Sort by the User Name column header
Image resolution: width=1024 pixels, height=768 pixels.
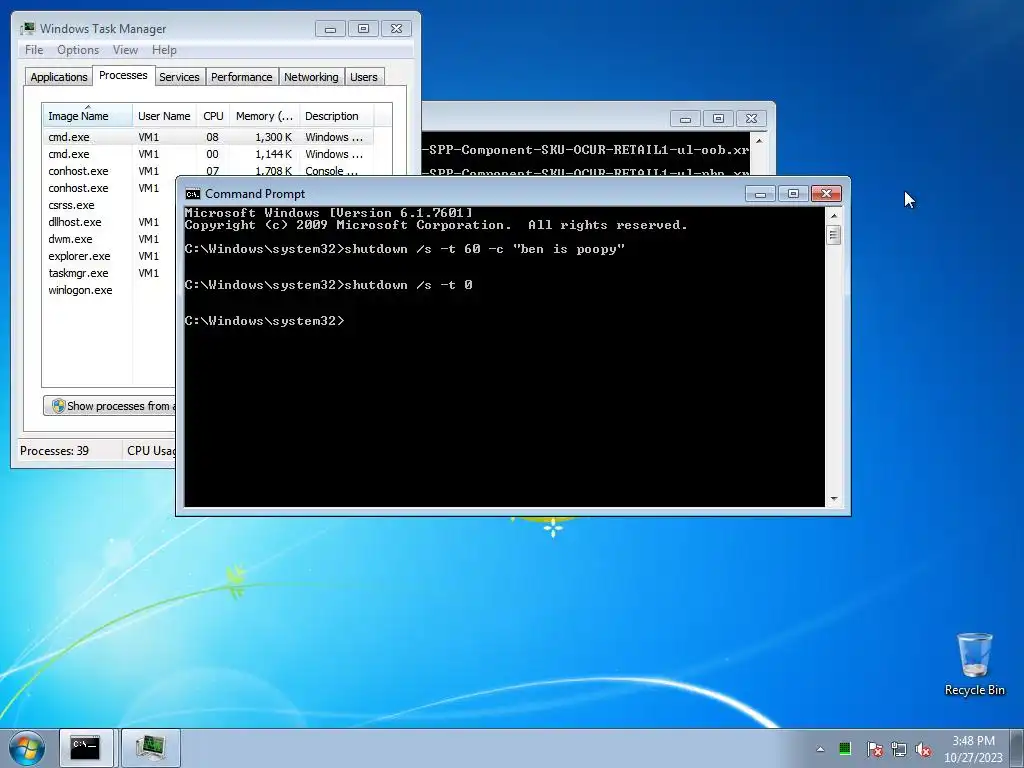click(x=164, y=116)
